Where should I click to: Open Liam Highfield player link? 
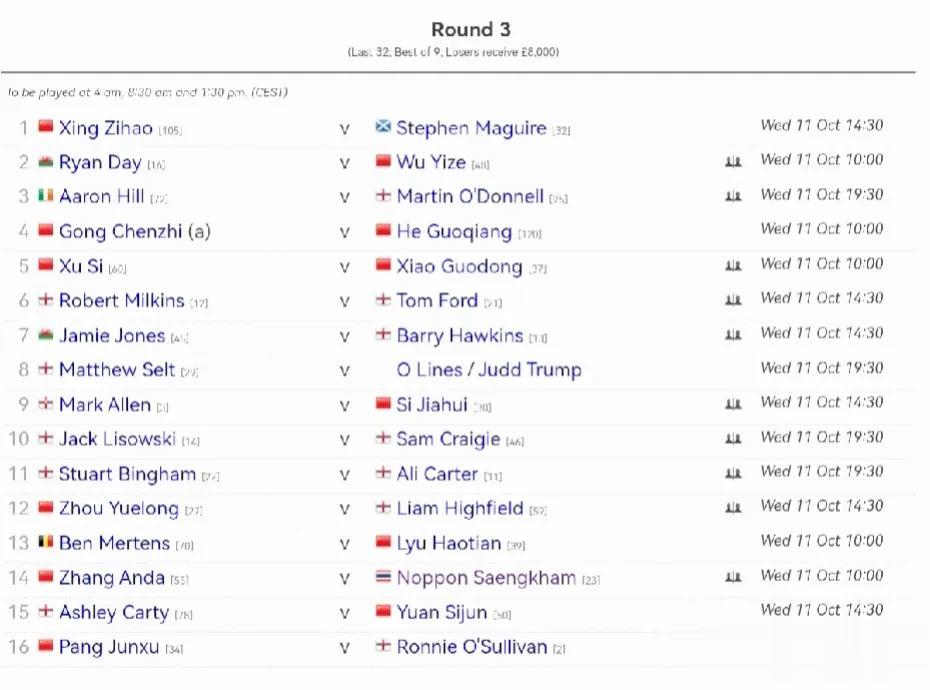(460, 508)
